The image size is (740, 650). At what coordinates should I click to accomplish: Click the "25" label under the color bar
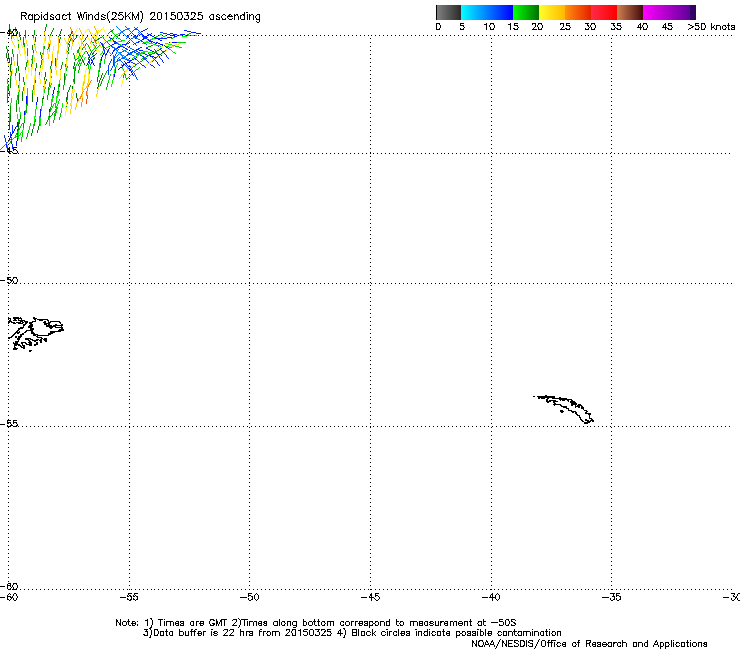pyautogui.click(x=565, y=27)
